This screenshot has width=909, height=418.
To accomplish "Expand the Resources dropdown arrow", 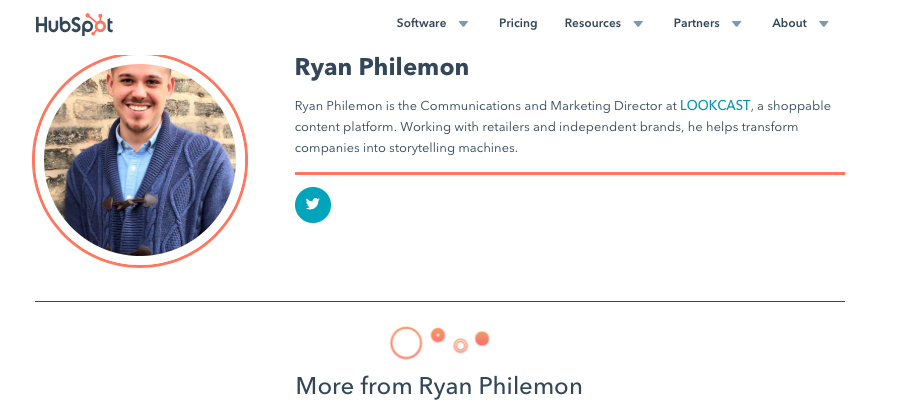I will tap(638, 24).
